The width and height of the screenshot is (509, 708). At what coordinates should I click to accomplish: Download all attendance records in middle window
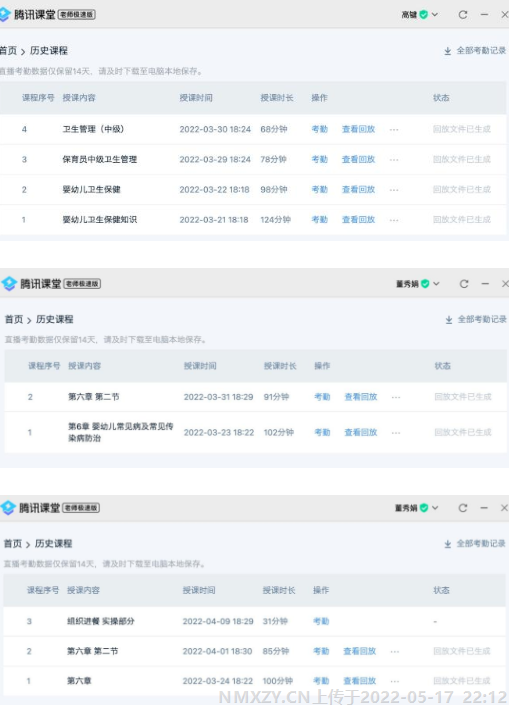[476, 320]
